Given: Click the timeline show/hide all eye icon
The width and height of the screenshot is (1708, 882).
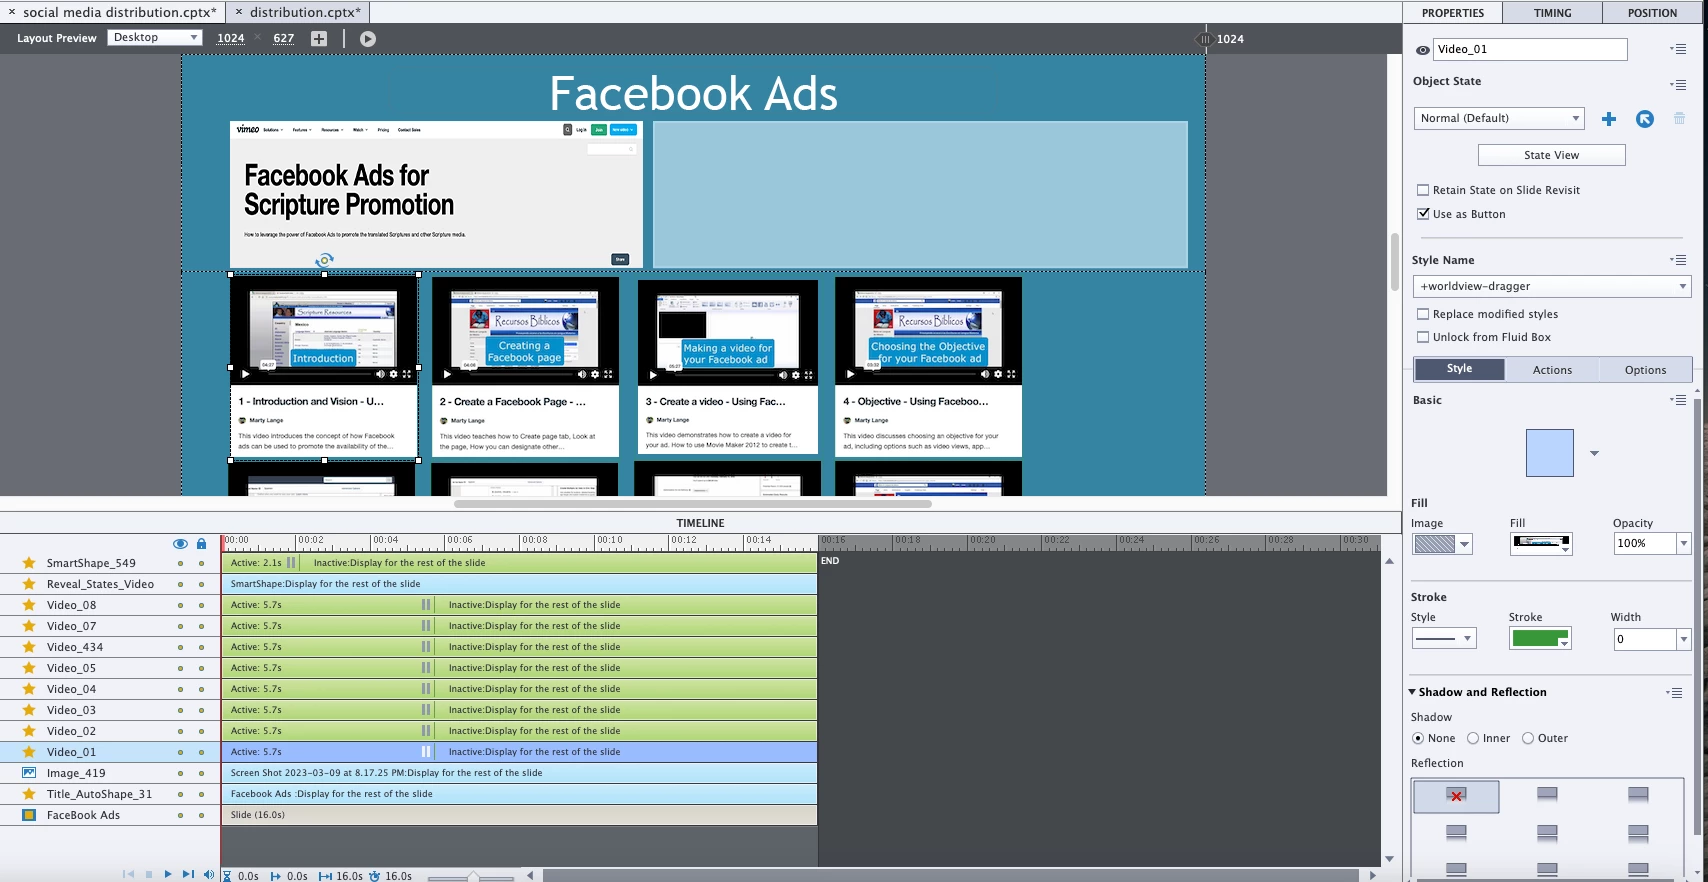Looking at the screenshot, I should [180, 544].
